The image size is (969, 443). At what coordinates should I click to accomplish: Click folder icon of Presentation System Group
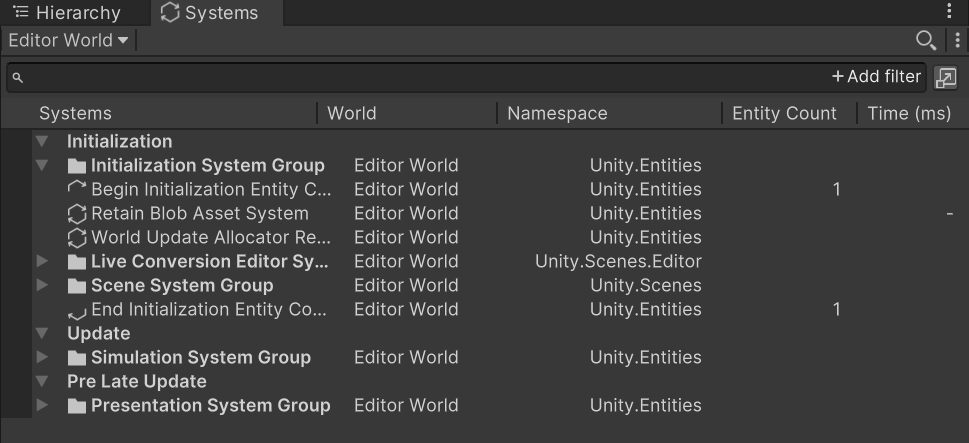click(x=77, y=406)
